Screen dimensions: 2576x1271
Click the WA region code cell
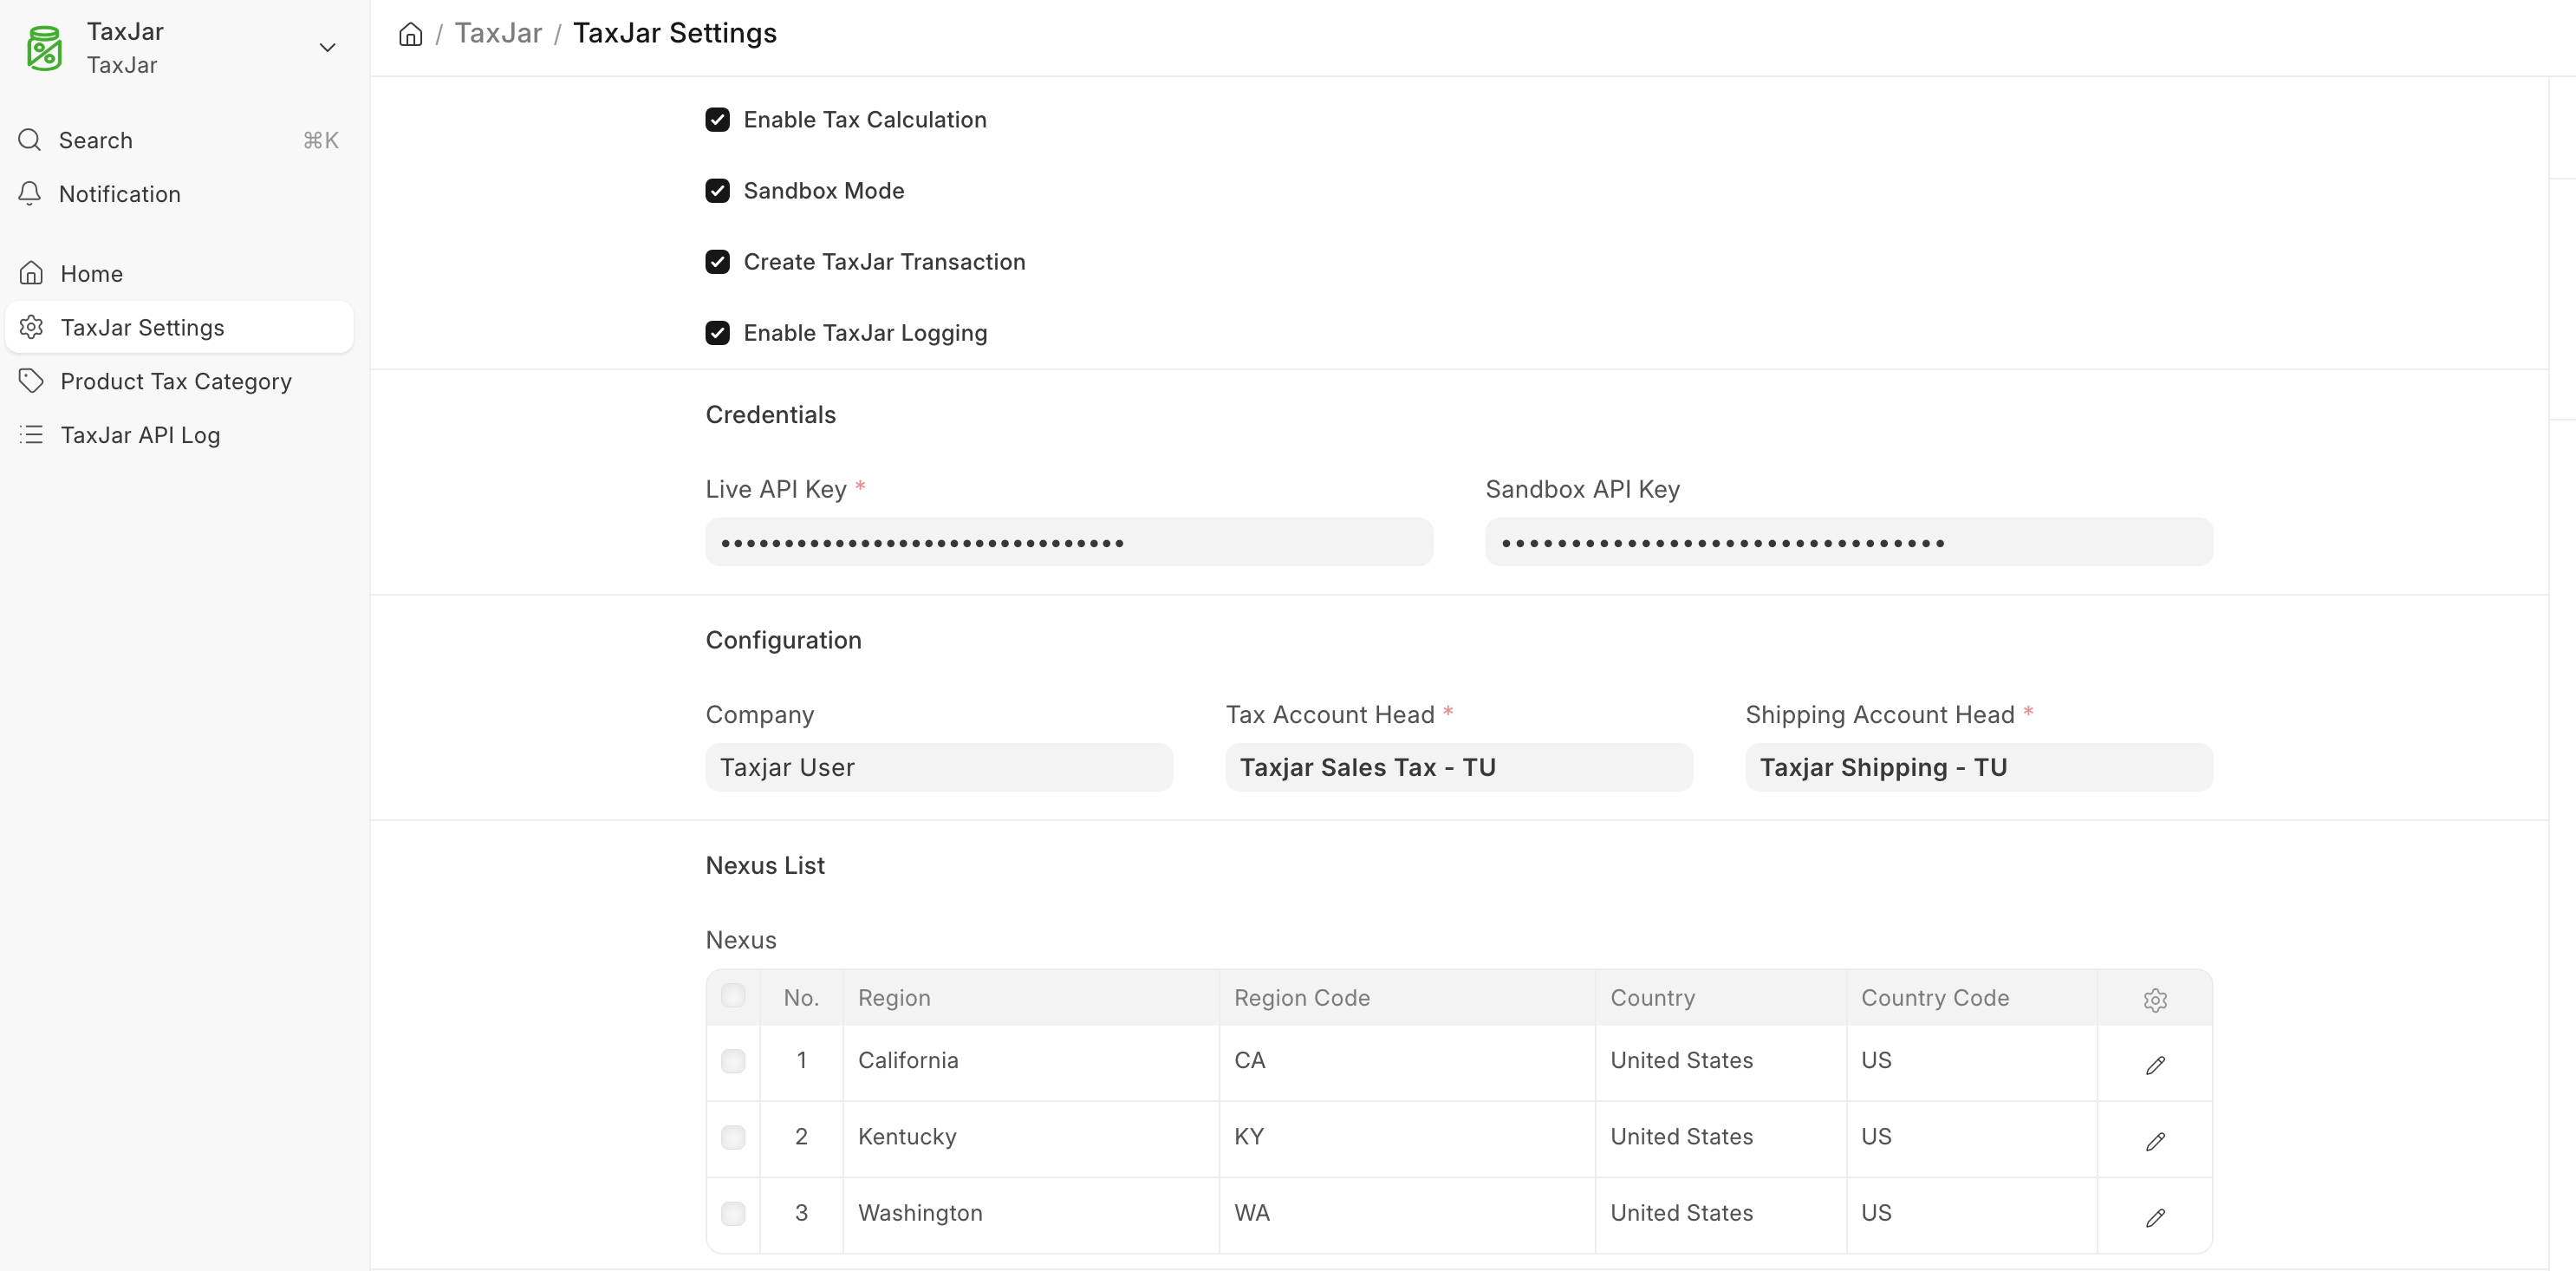pyautogui.click(x=1407, y=1214)
